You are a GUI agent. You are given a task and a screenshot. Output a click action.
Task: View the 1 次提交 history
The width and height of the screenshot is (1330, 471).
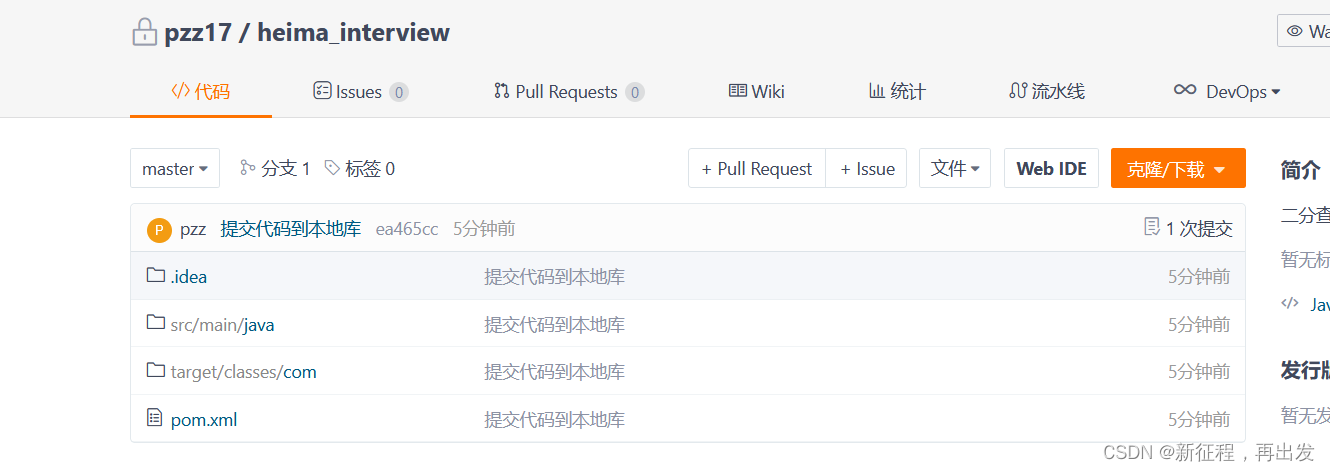click(x=1188, y=228)
